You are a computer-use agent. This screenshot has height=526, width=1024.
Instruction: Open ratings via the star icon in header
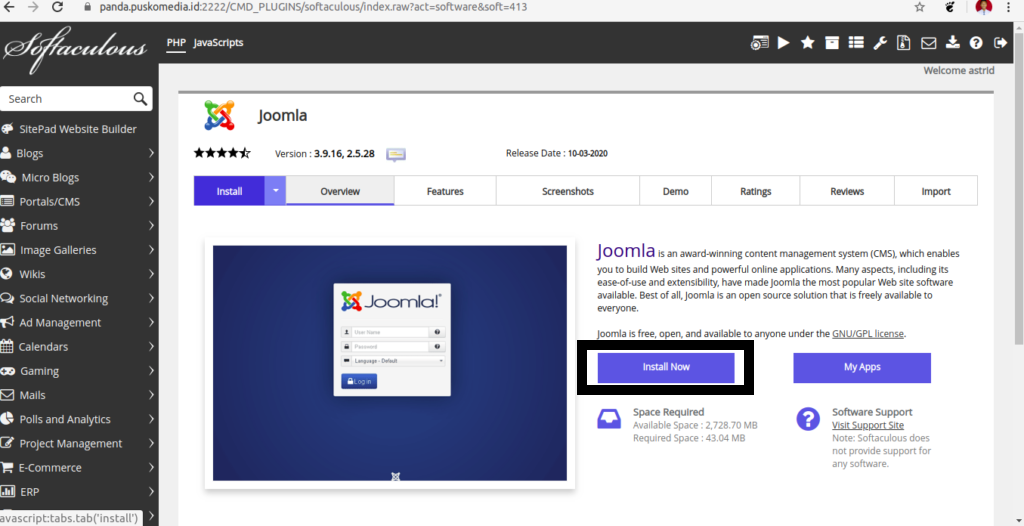point(808,43)
